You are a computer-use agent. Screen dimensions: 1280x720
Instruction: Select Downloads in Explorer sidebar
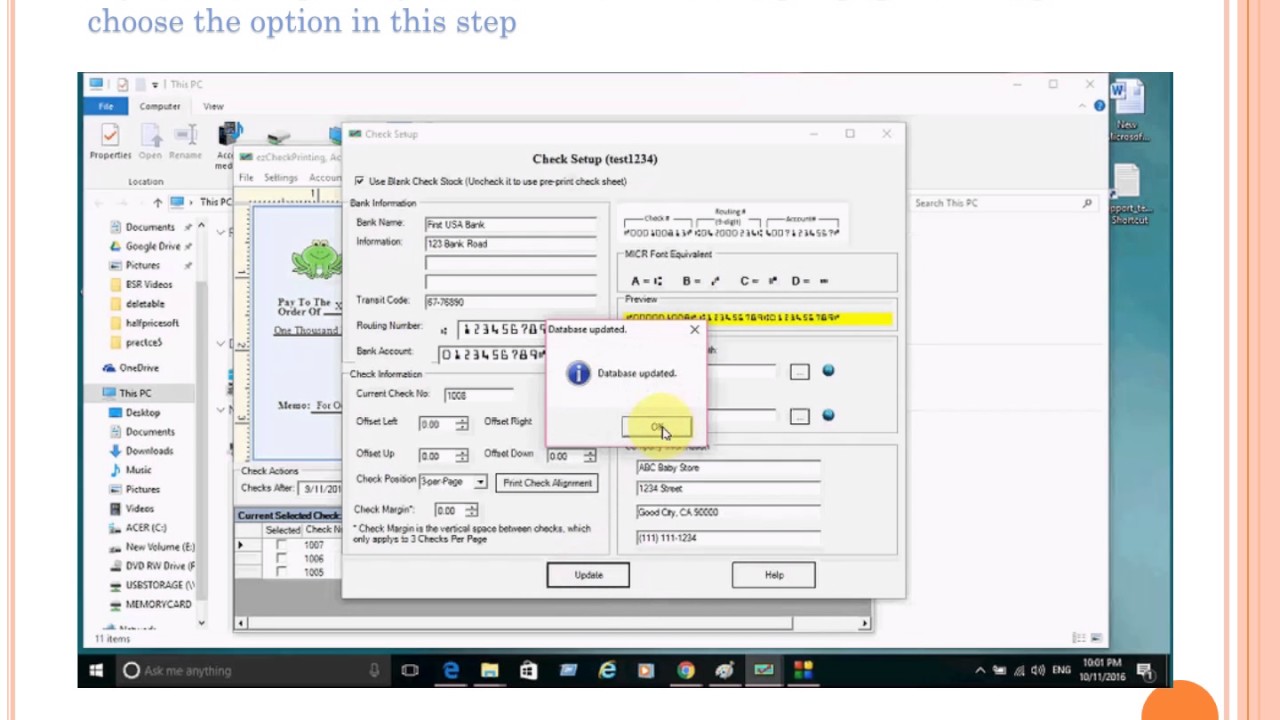point(149,451)
